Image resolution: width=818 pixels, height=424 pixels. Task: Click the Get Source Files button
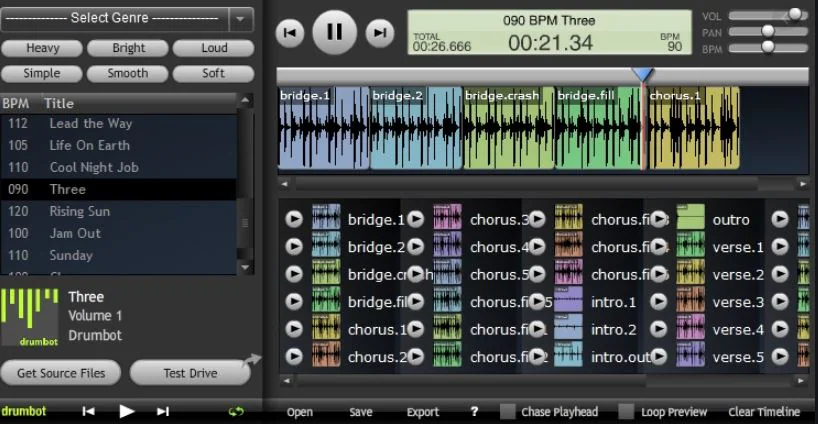(x=61, y=373)
